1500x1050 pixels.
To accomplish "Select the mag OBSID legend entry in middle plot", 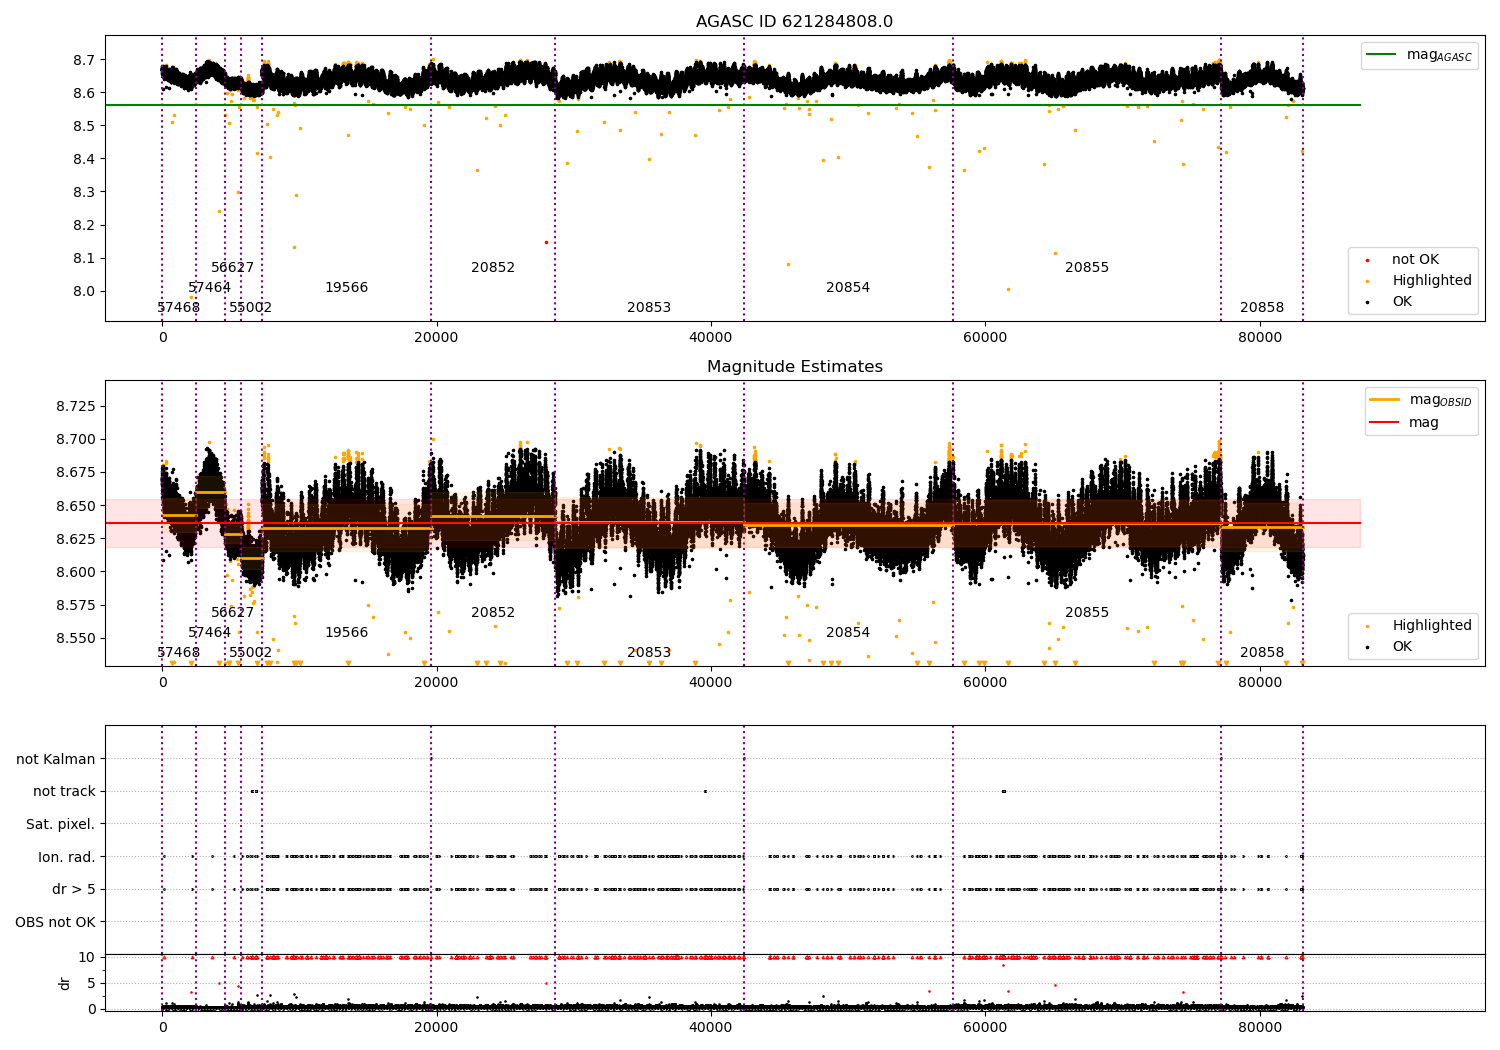I will click(x=1420, y=400).
